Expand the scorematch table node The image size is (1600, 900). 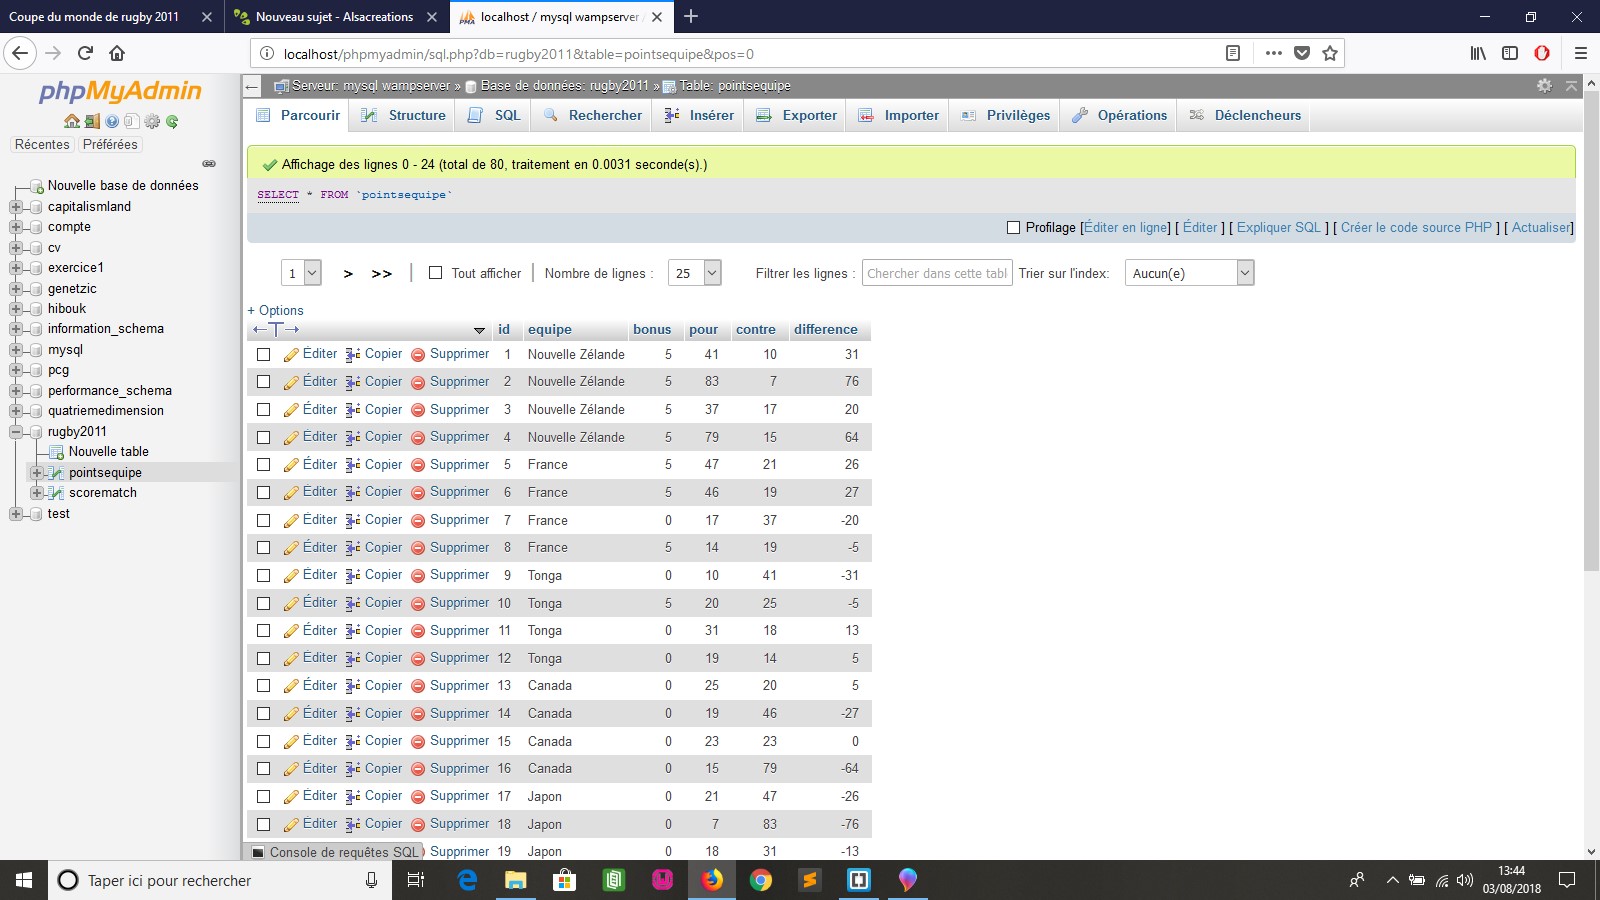click(x=36, y=493)
